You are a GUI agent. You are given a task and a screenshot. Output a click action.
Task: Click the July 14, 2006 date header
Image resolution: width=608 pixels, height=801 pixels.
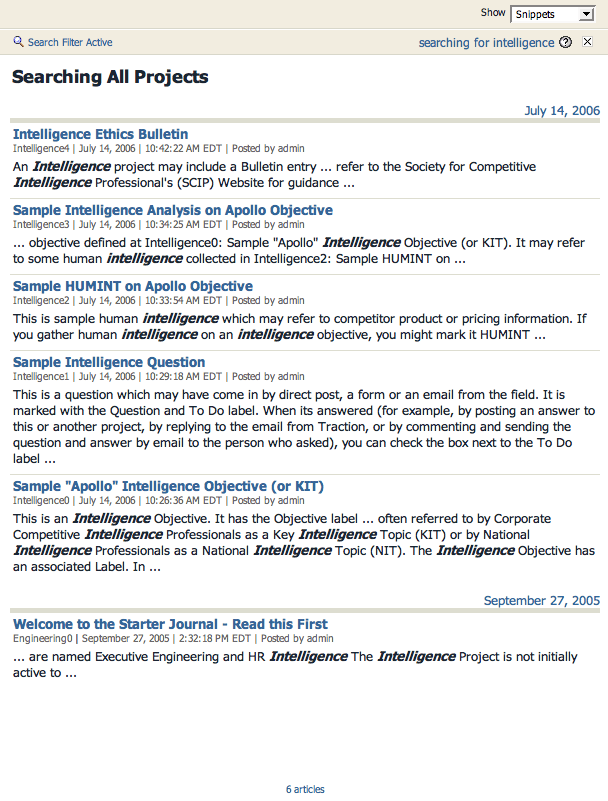coord(562,111)
